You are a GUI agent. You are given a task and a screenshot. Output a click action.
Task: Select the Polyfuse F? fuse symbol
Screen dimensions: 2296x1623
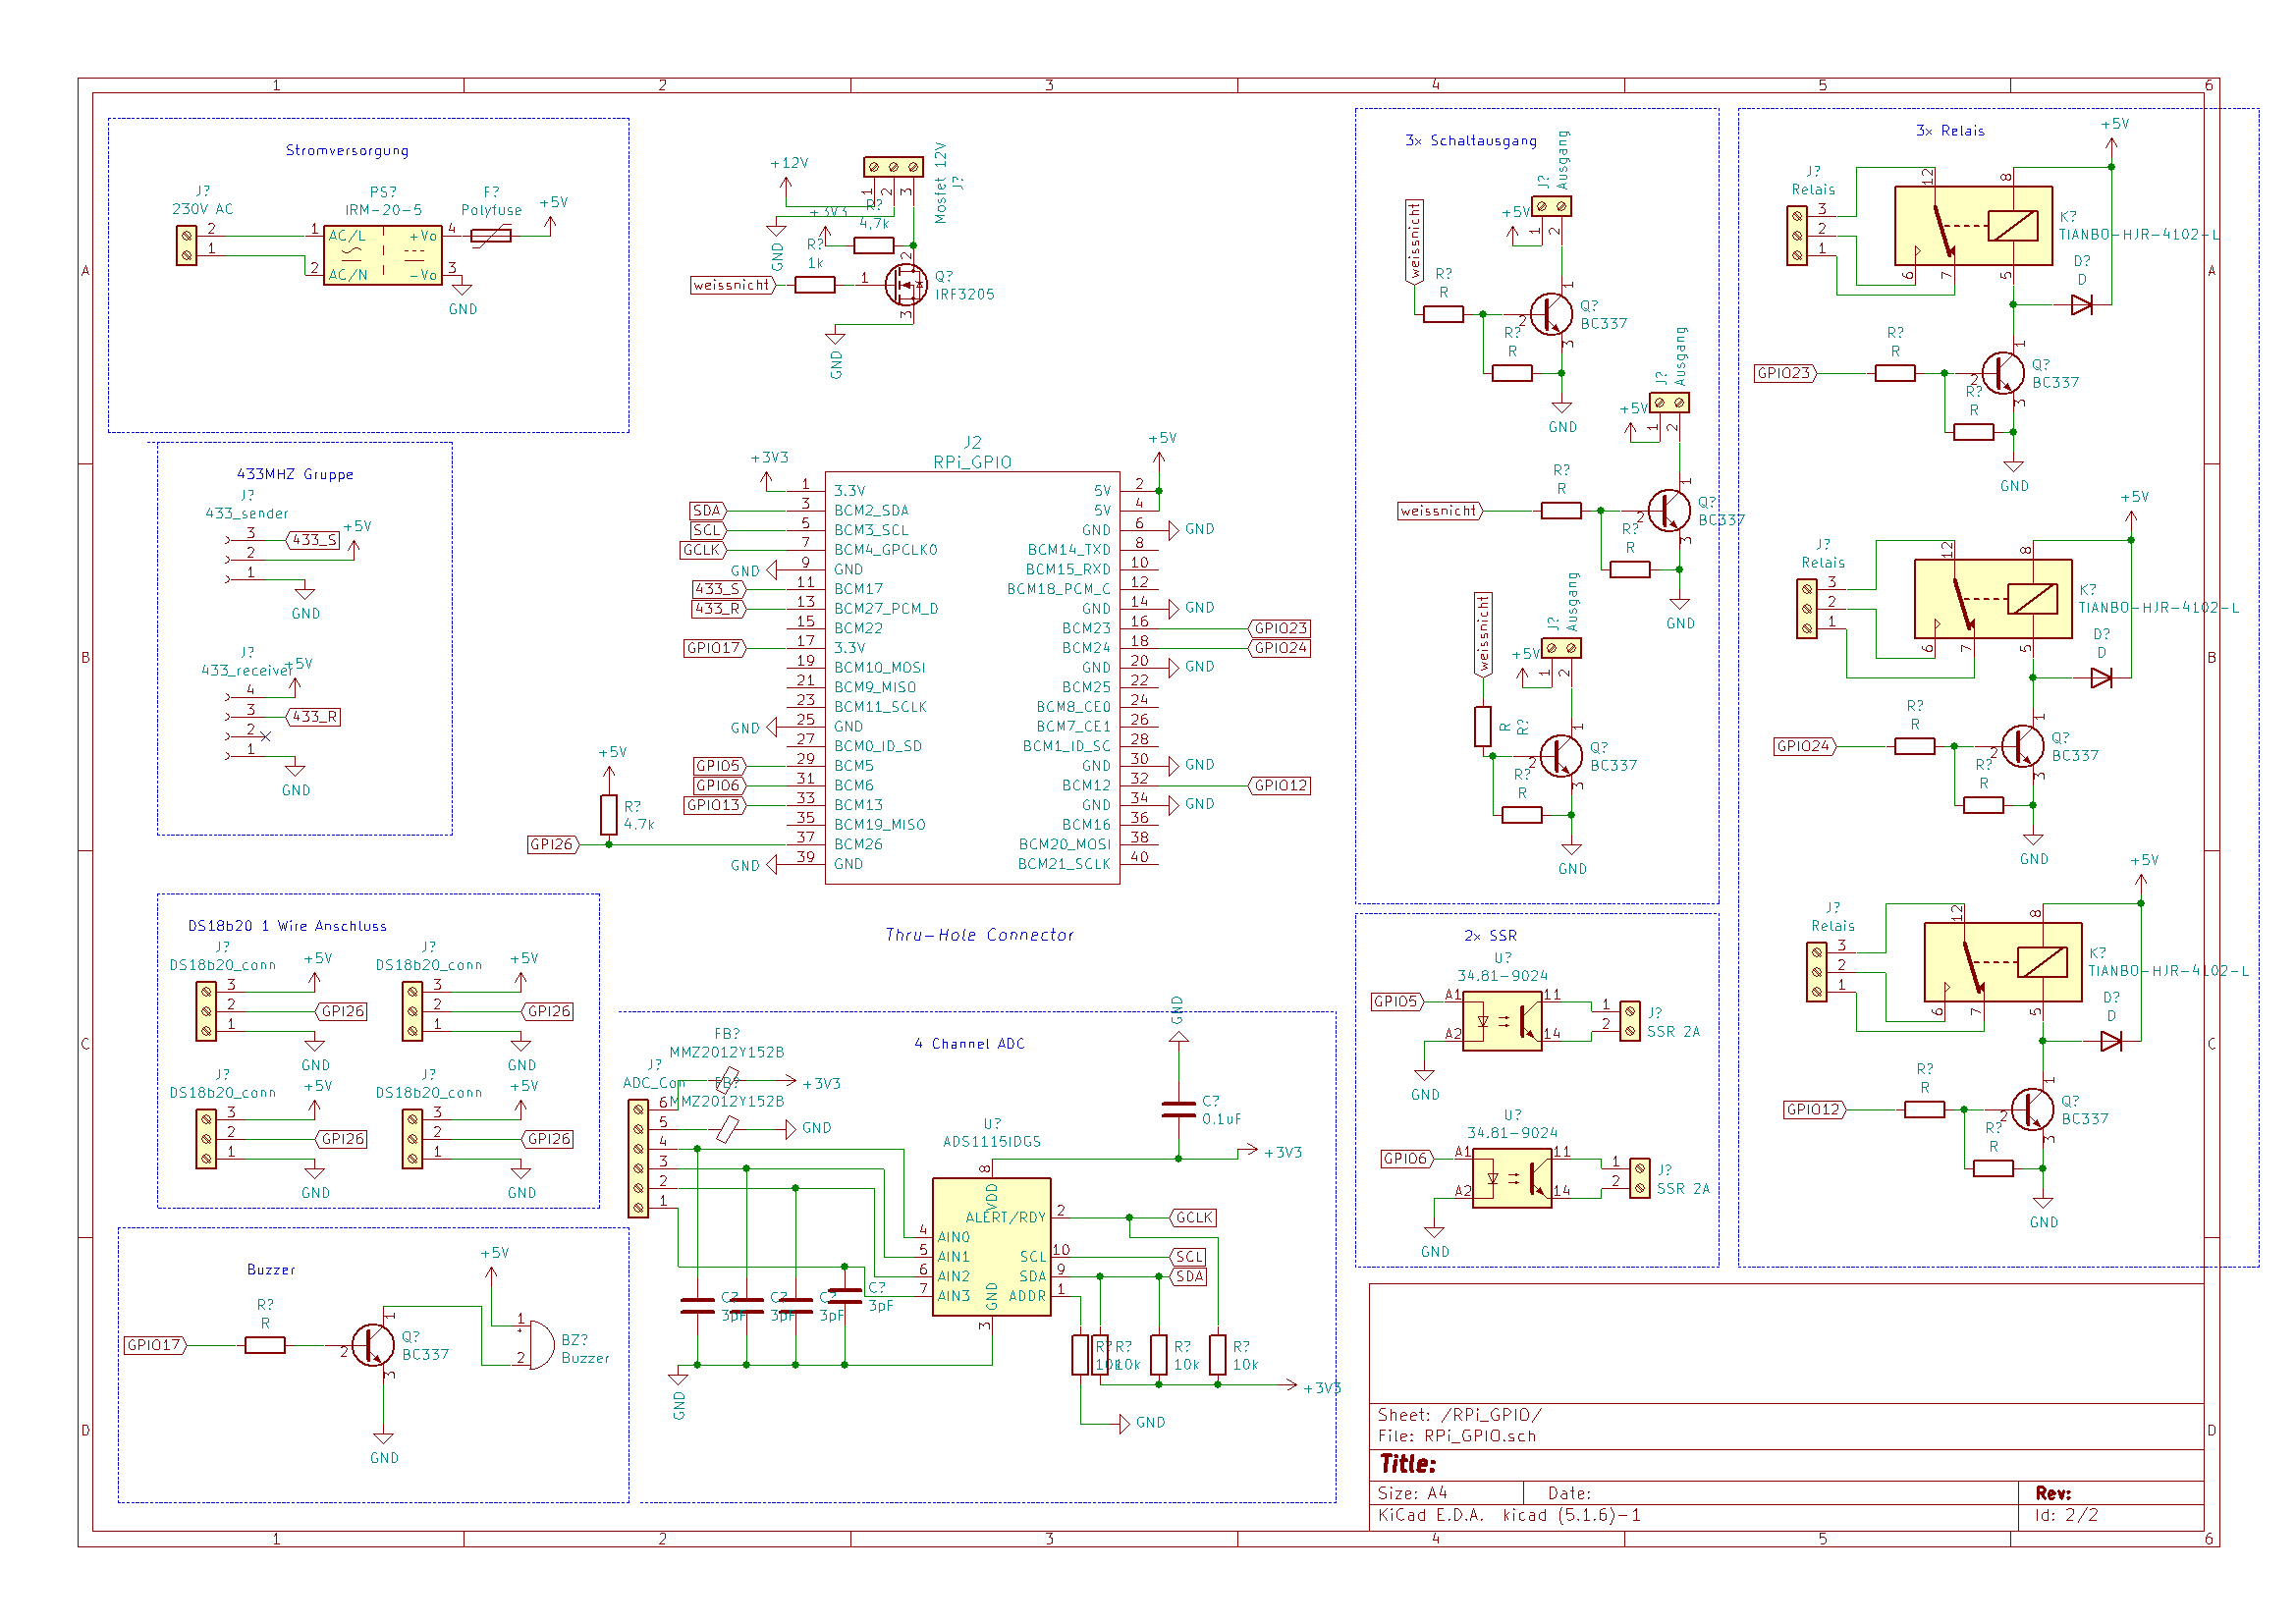click(x=491, y=236)
